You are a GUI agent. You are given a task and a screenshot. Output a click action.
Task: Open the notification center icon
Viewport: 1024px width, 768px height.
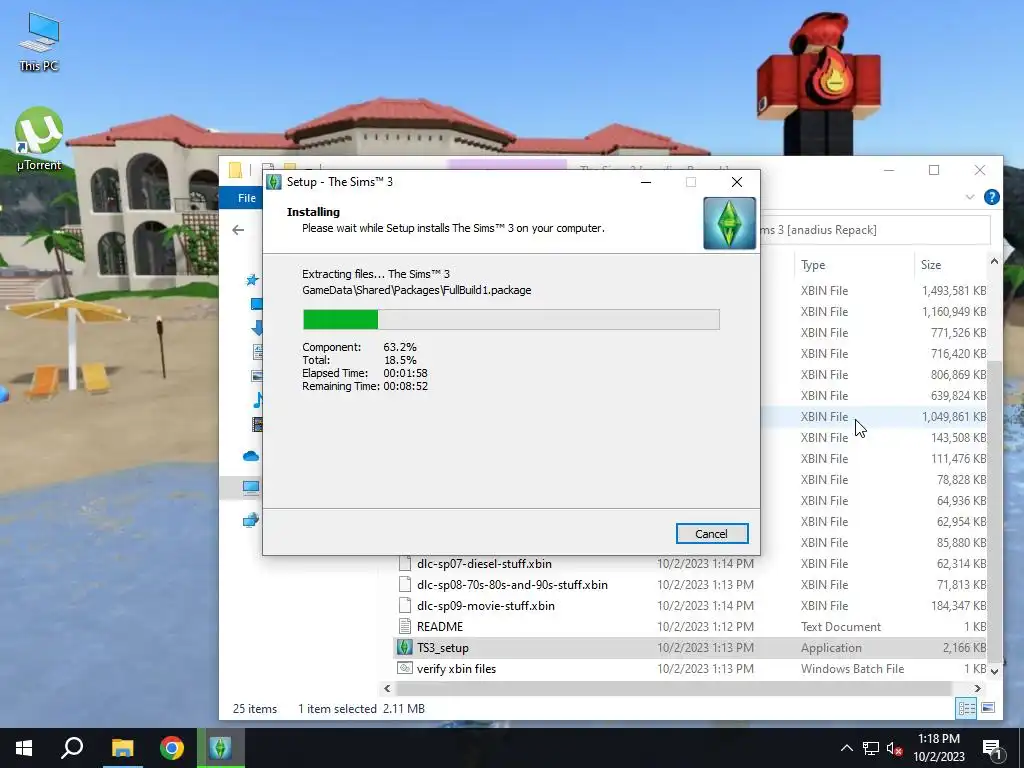tap(992, 748)
